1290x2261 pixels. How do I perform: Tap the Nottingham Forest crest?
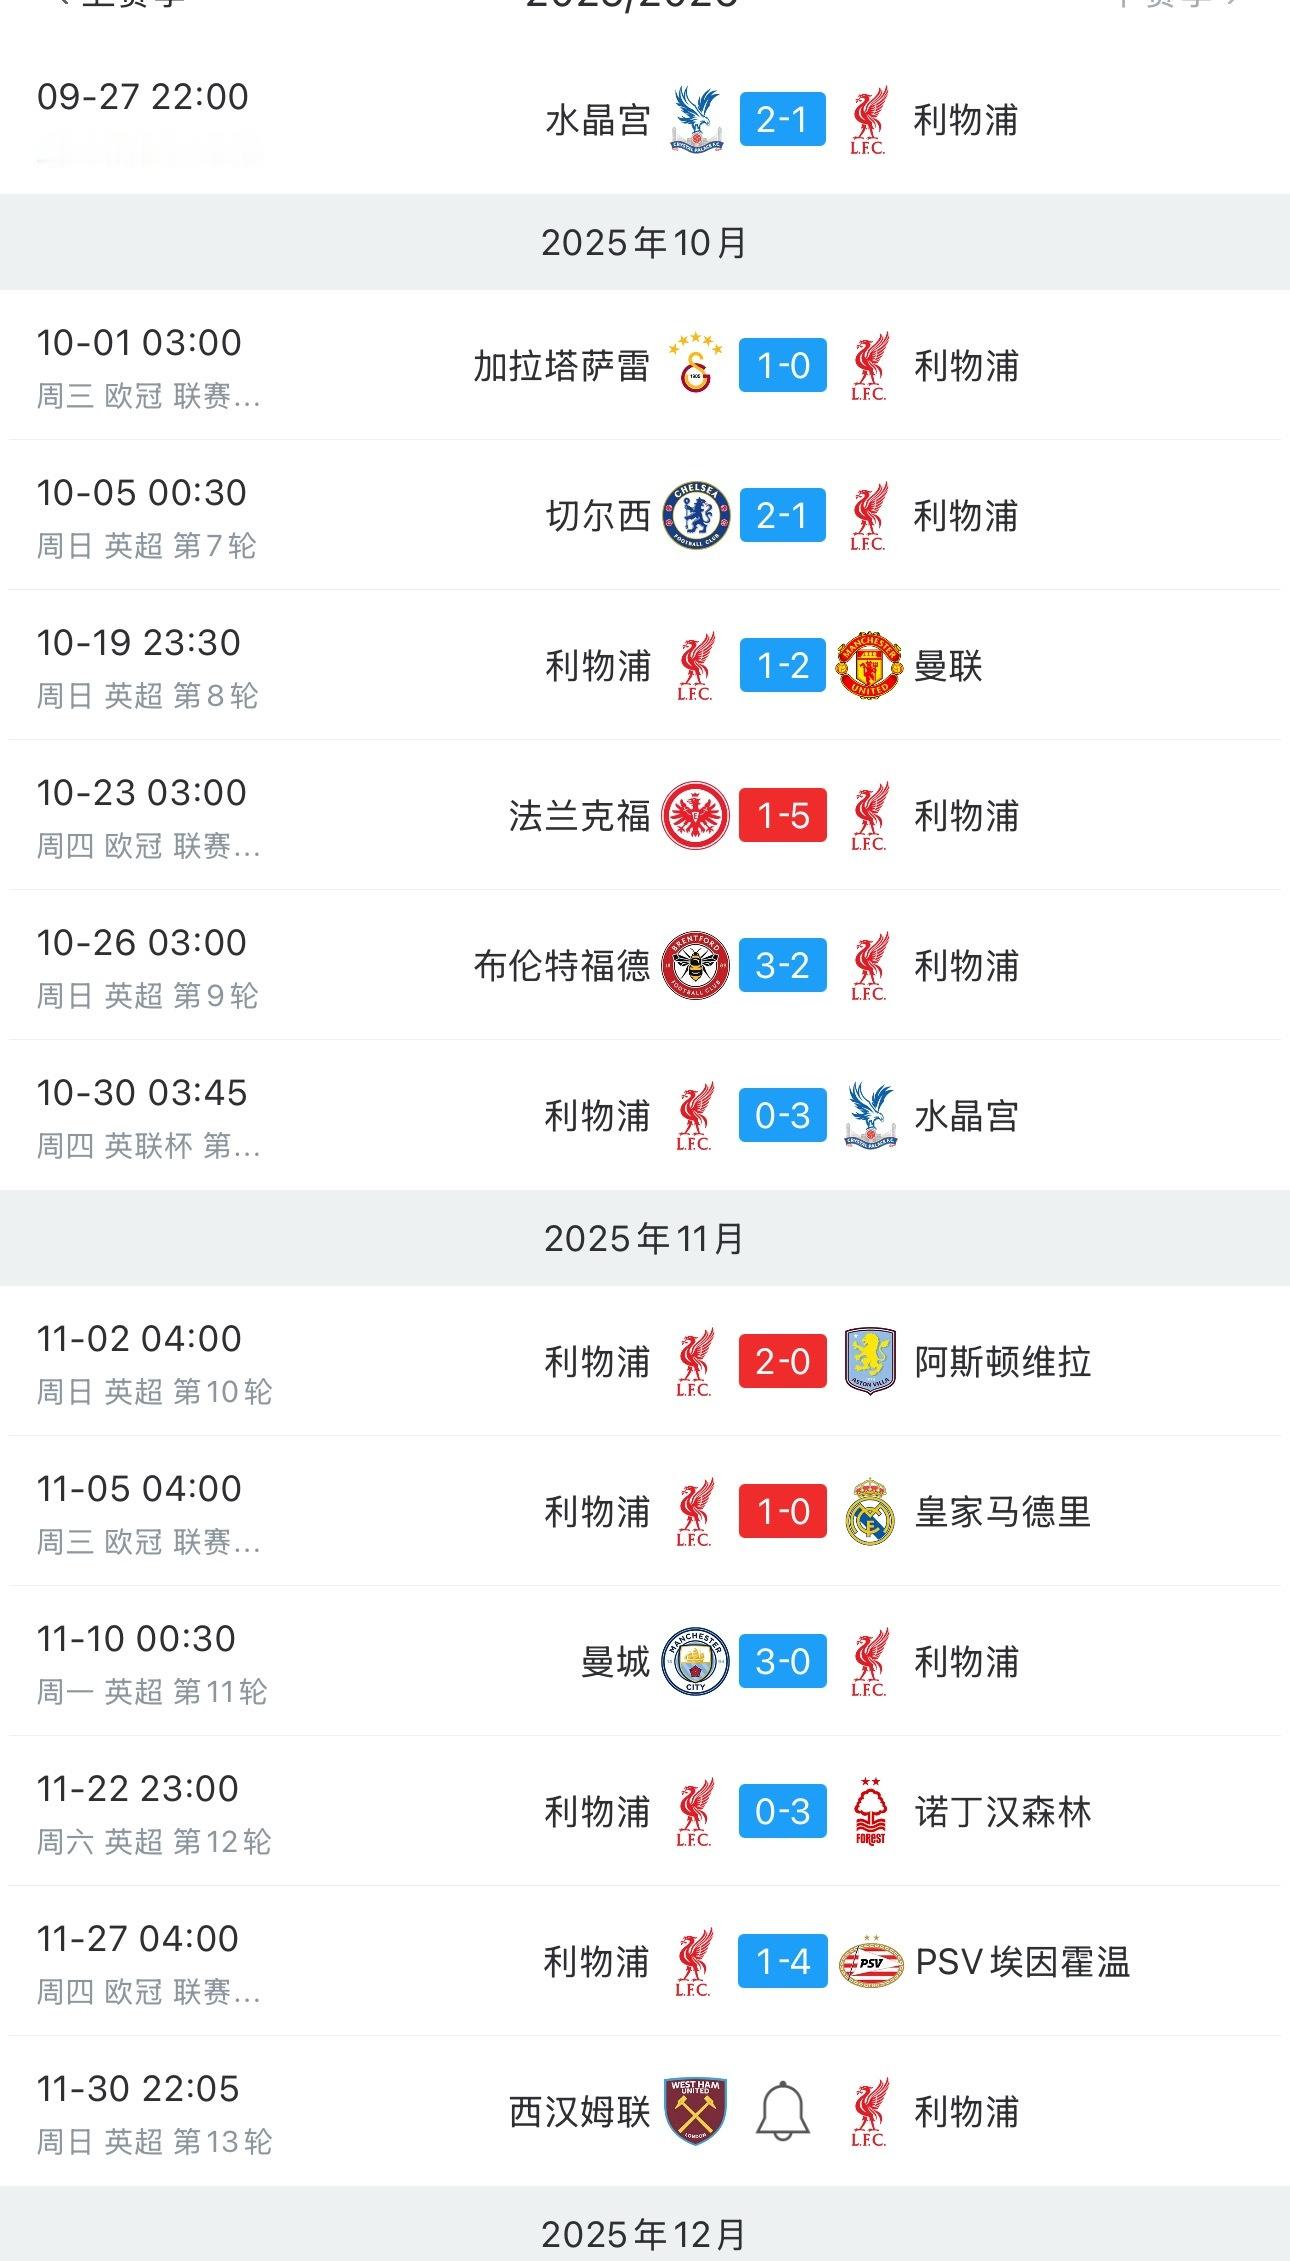tap(870, 1811)
